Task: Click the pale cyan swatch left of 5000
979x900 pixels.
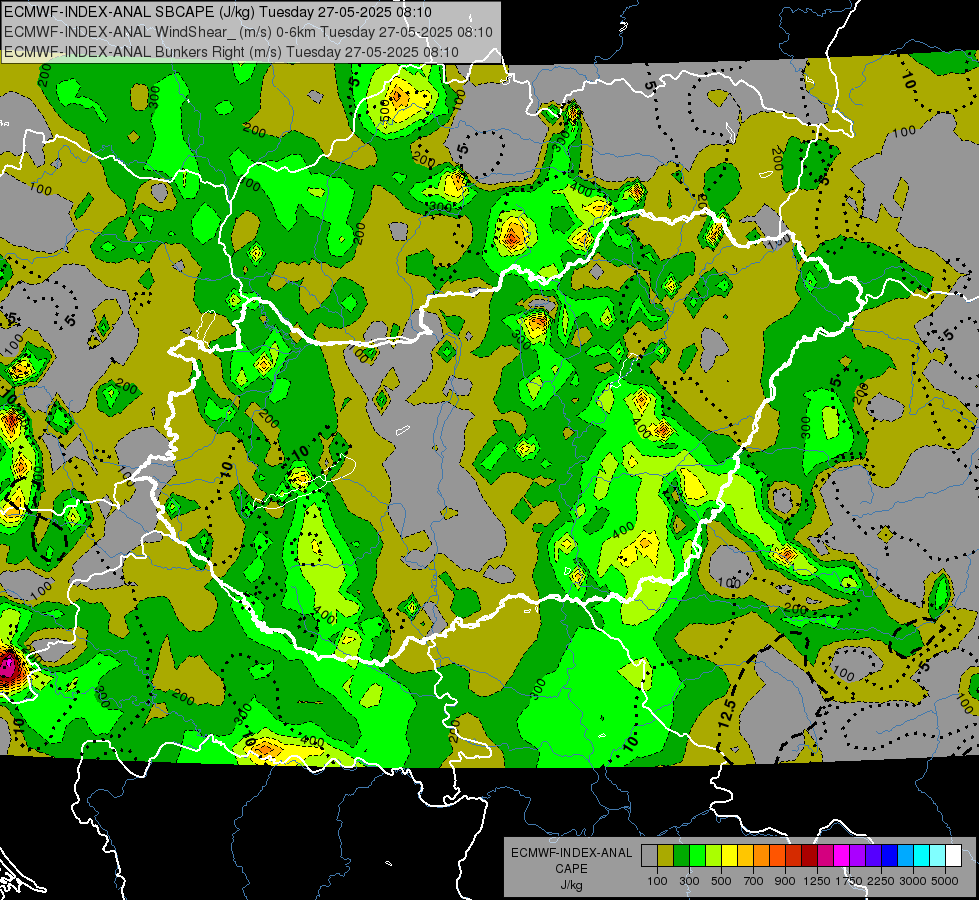Action: tap(938, 856)
